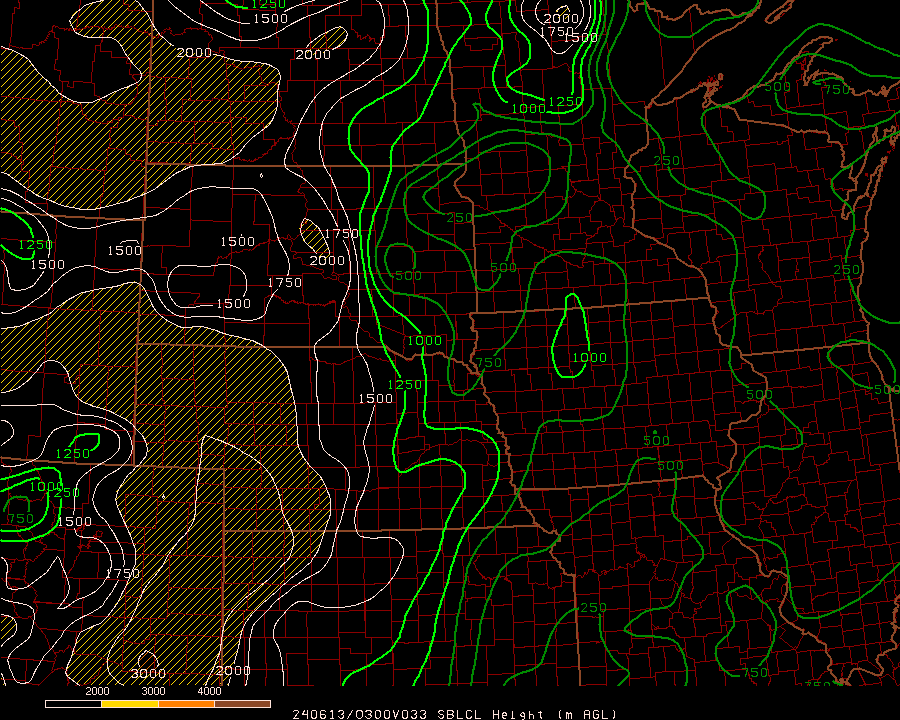Click the 1000 label inside the central oval contour

[x=588, y=357]
